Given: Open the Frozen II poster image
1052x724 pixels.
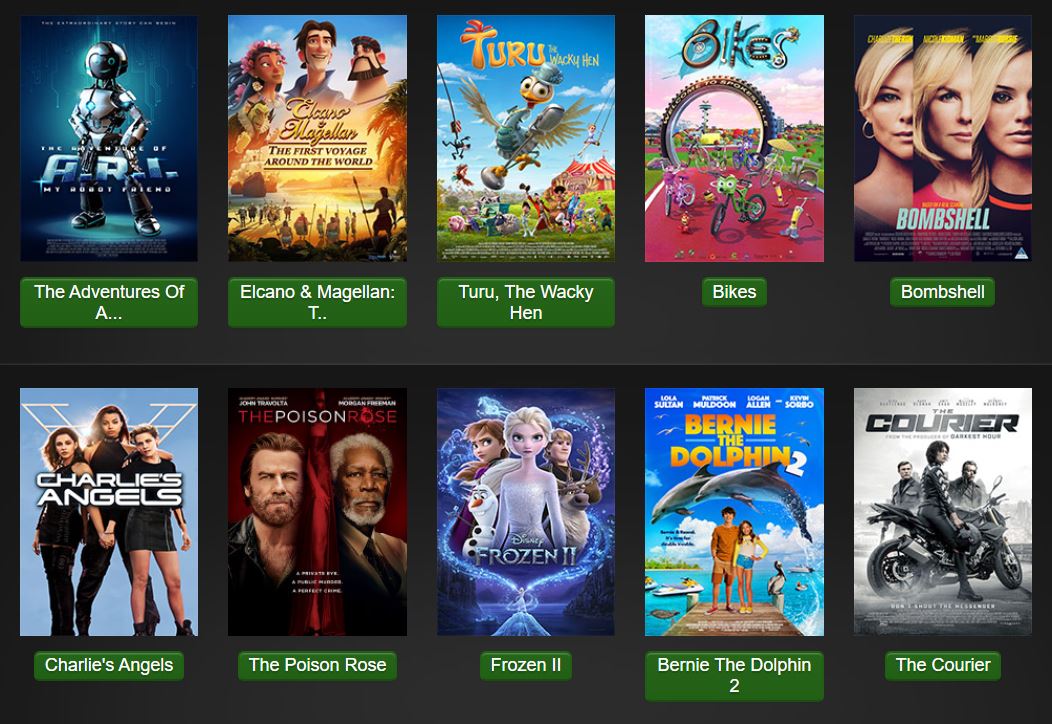Looking at the screenshot, I should click(x=526, y=512).
